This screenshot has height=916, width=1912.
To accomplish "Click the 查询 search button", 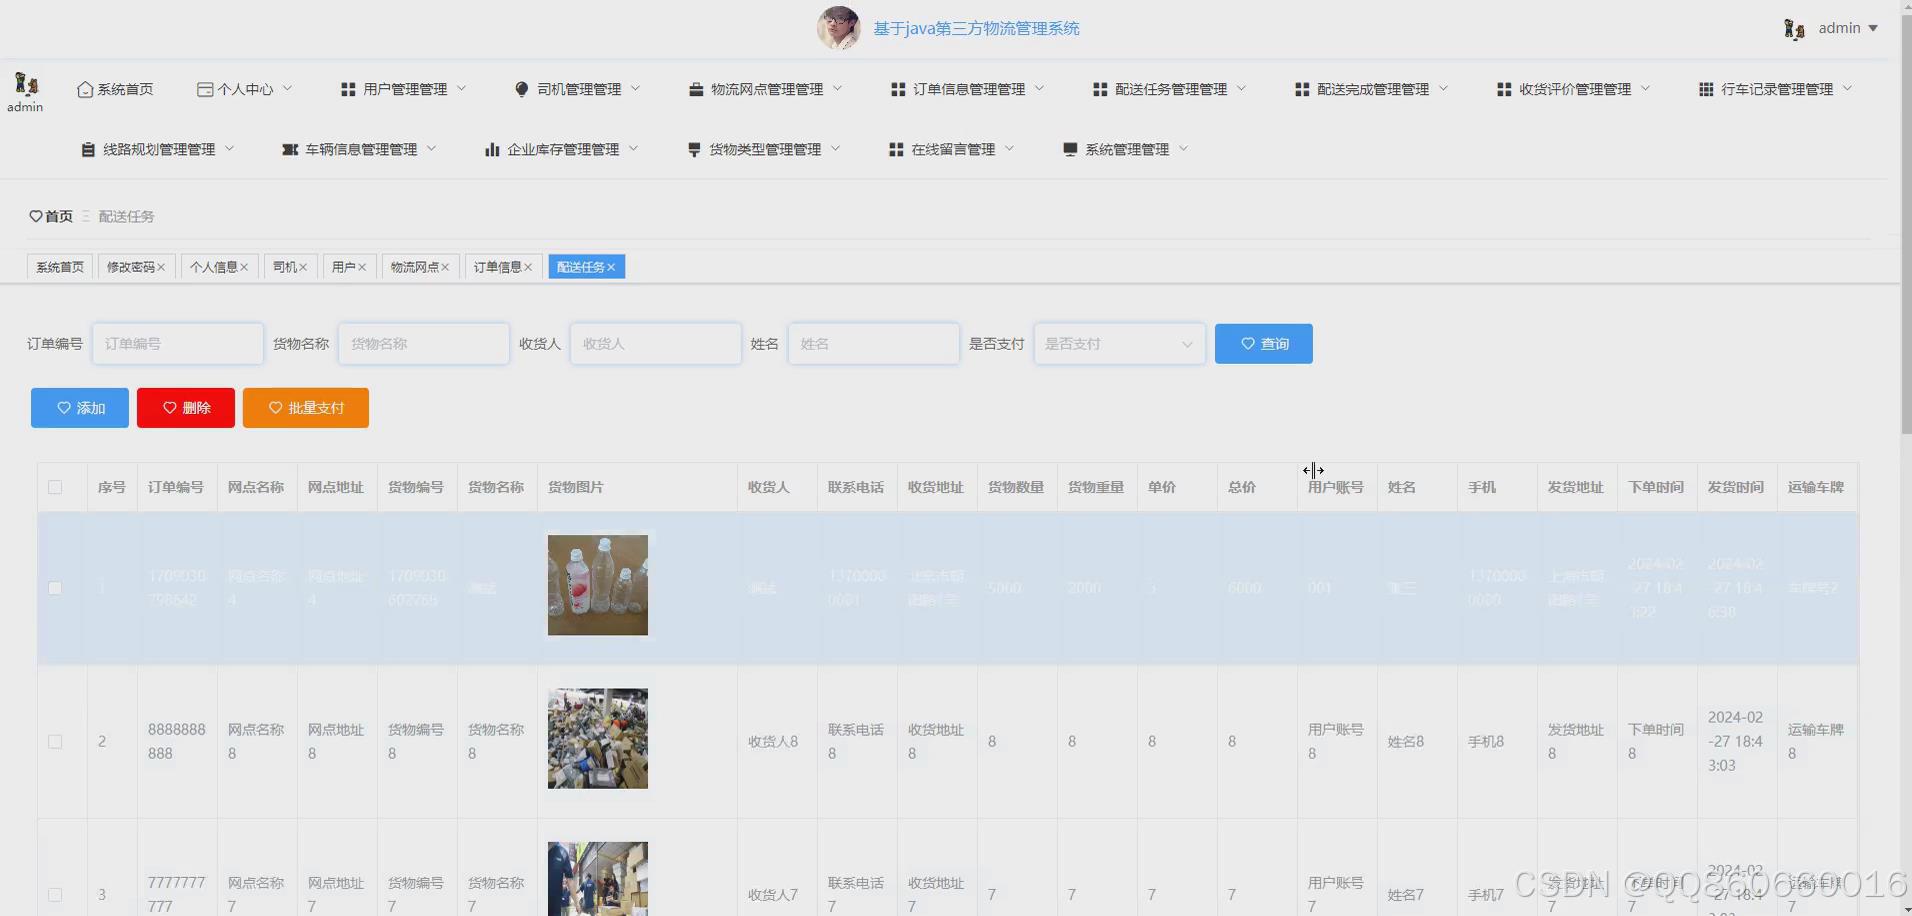I will (x=1263, y=343).
